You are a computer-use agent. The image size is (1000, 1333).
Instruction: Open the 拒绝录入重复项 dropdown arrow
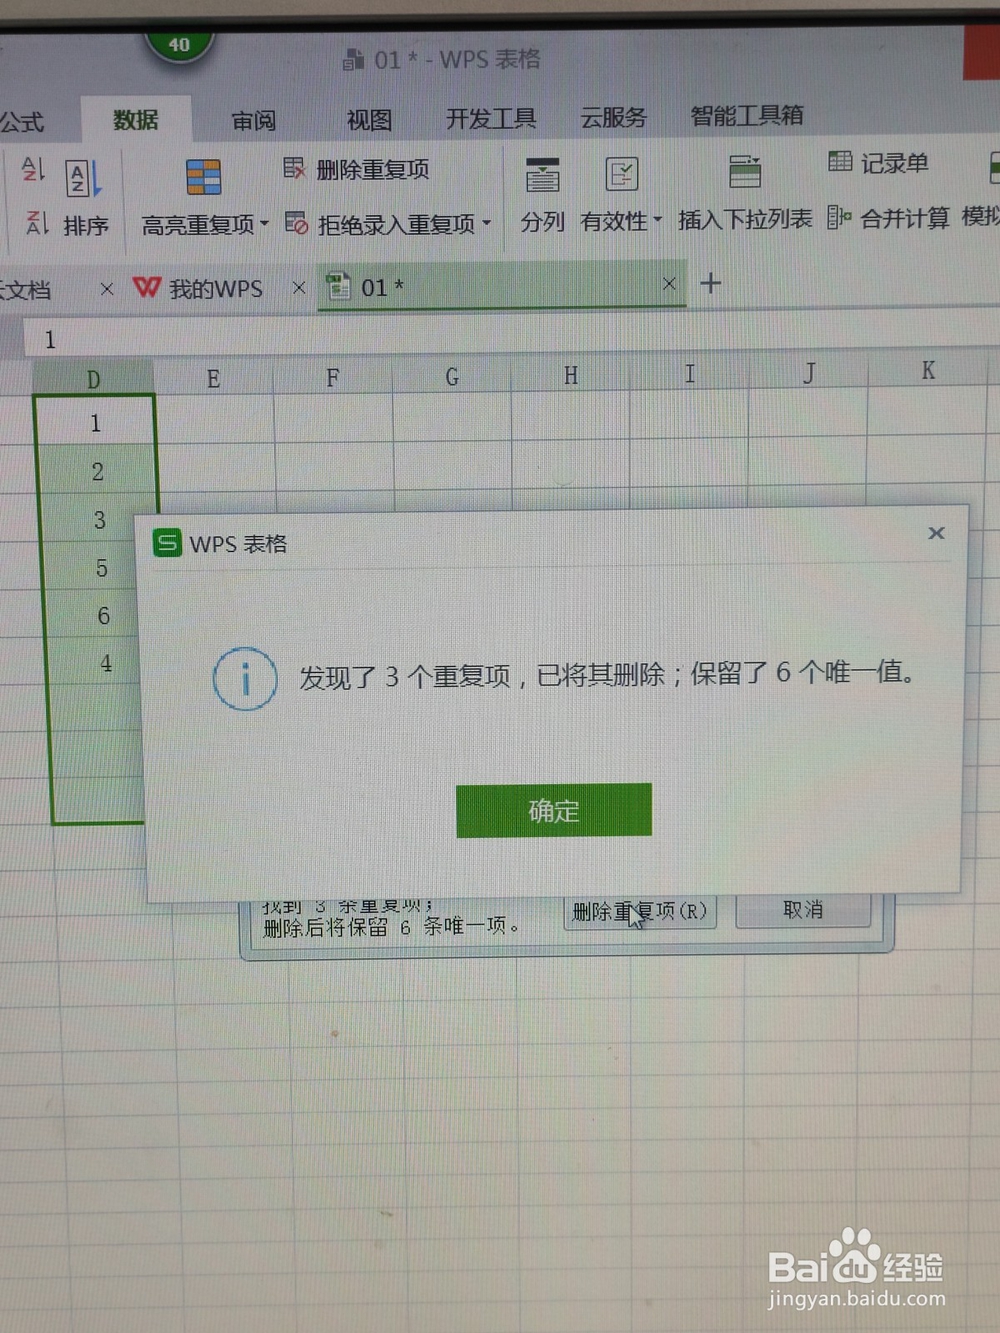tap(487, 223)
